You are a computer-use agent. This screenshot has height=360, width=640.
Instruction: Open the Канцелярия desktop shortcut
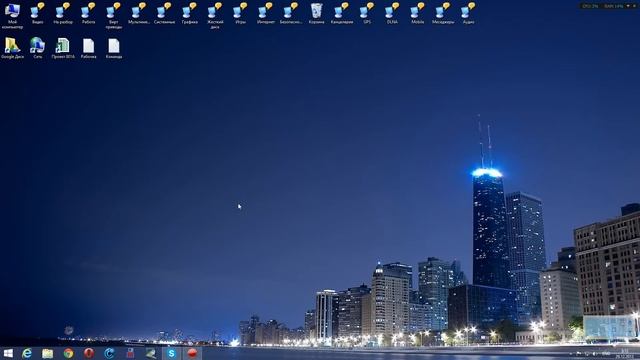342,13
